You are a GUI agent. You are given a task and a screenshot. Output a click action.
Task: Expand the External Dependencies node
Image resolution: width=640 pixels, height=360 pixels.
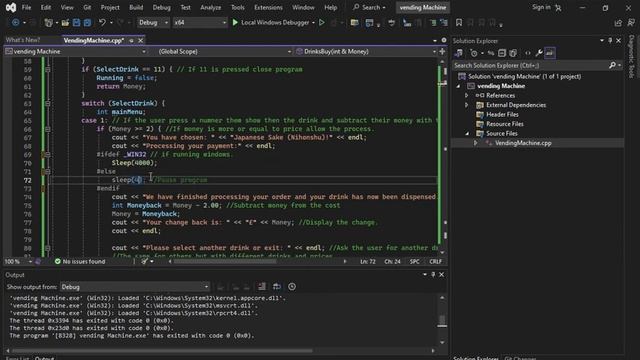coord(467,105)
